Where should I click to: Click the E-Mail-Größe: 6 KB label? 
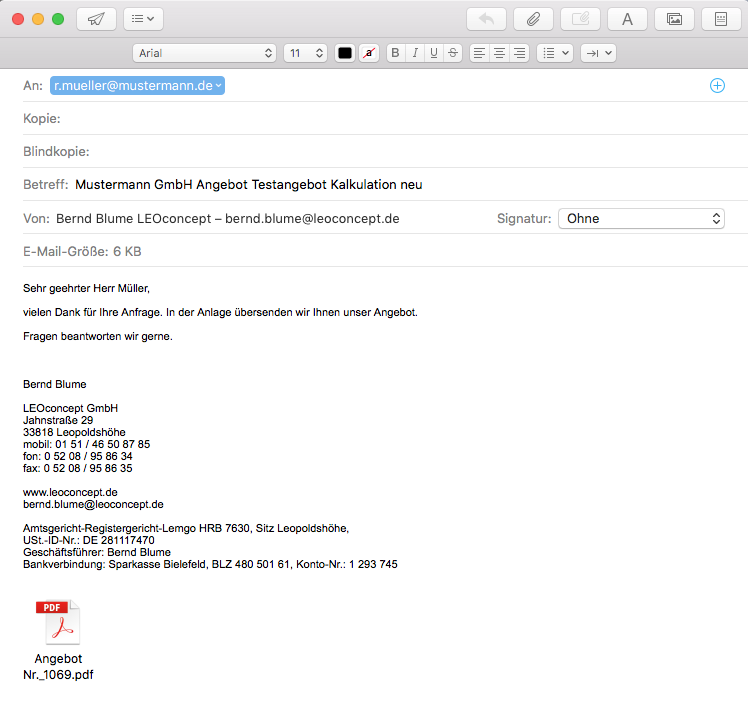[82, 251]
